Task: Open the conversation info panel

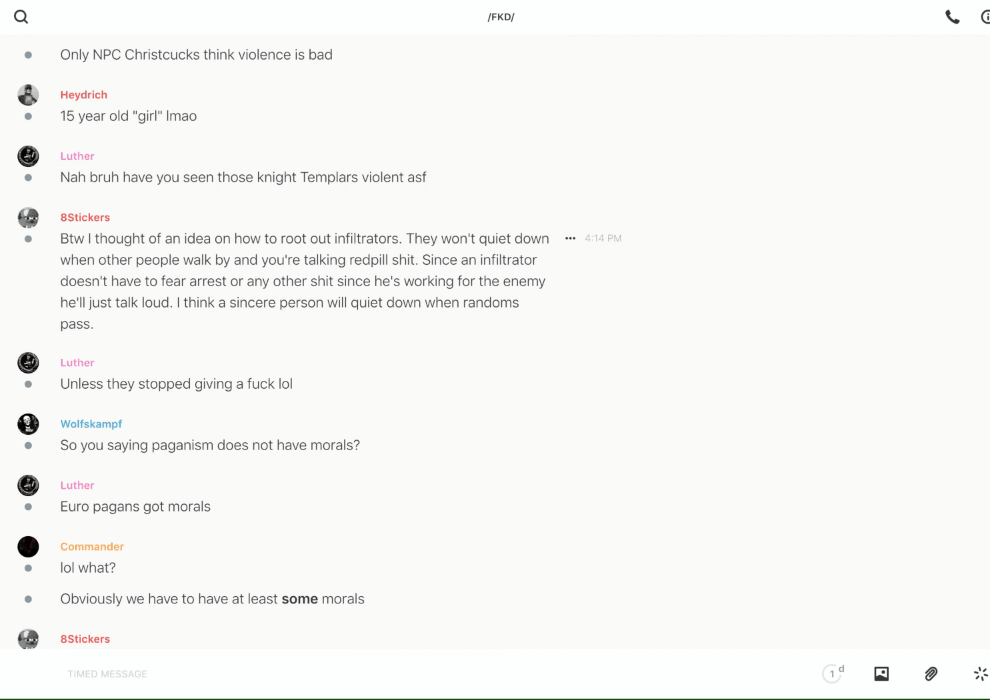Action: (x=984, y=17)
